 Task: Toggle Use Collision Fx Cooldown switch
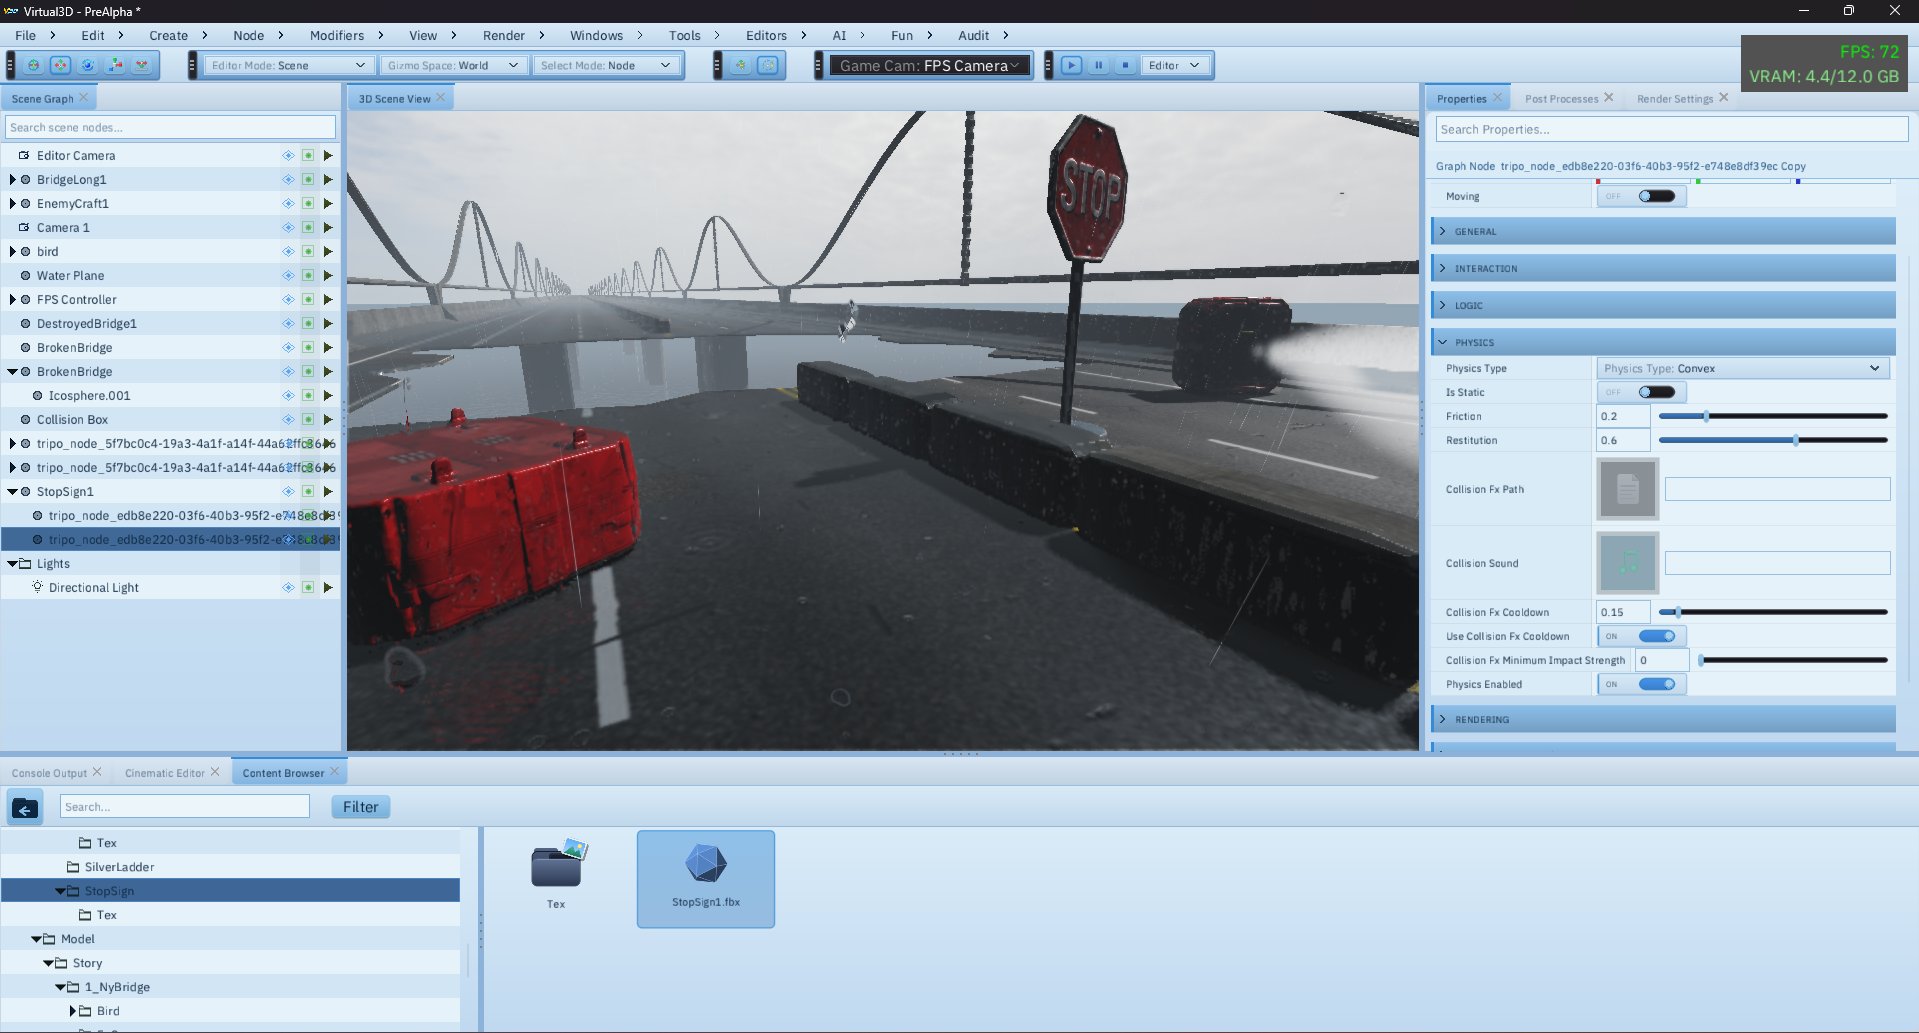coord(1642,636)
